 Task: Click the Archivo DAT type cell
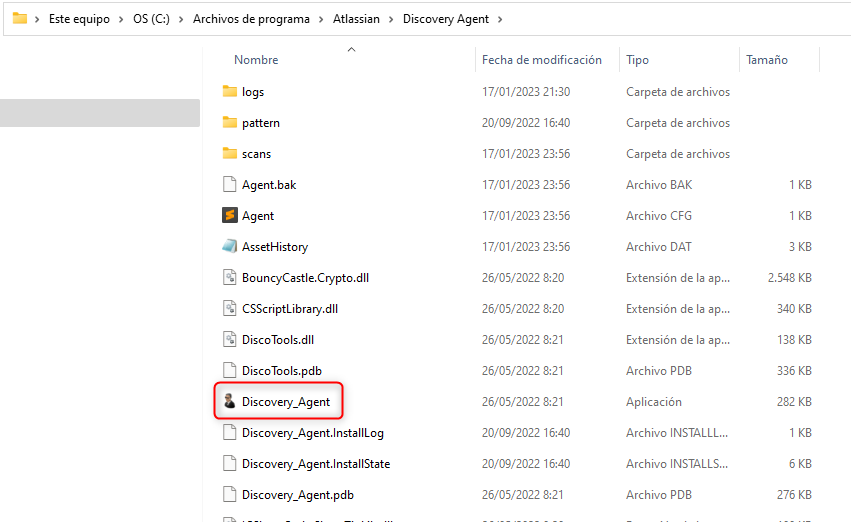click(659, 246)
